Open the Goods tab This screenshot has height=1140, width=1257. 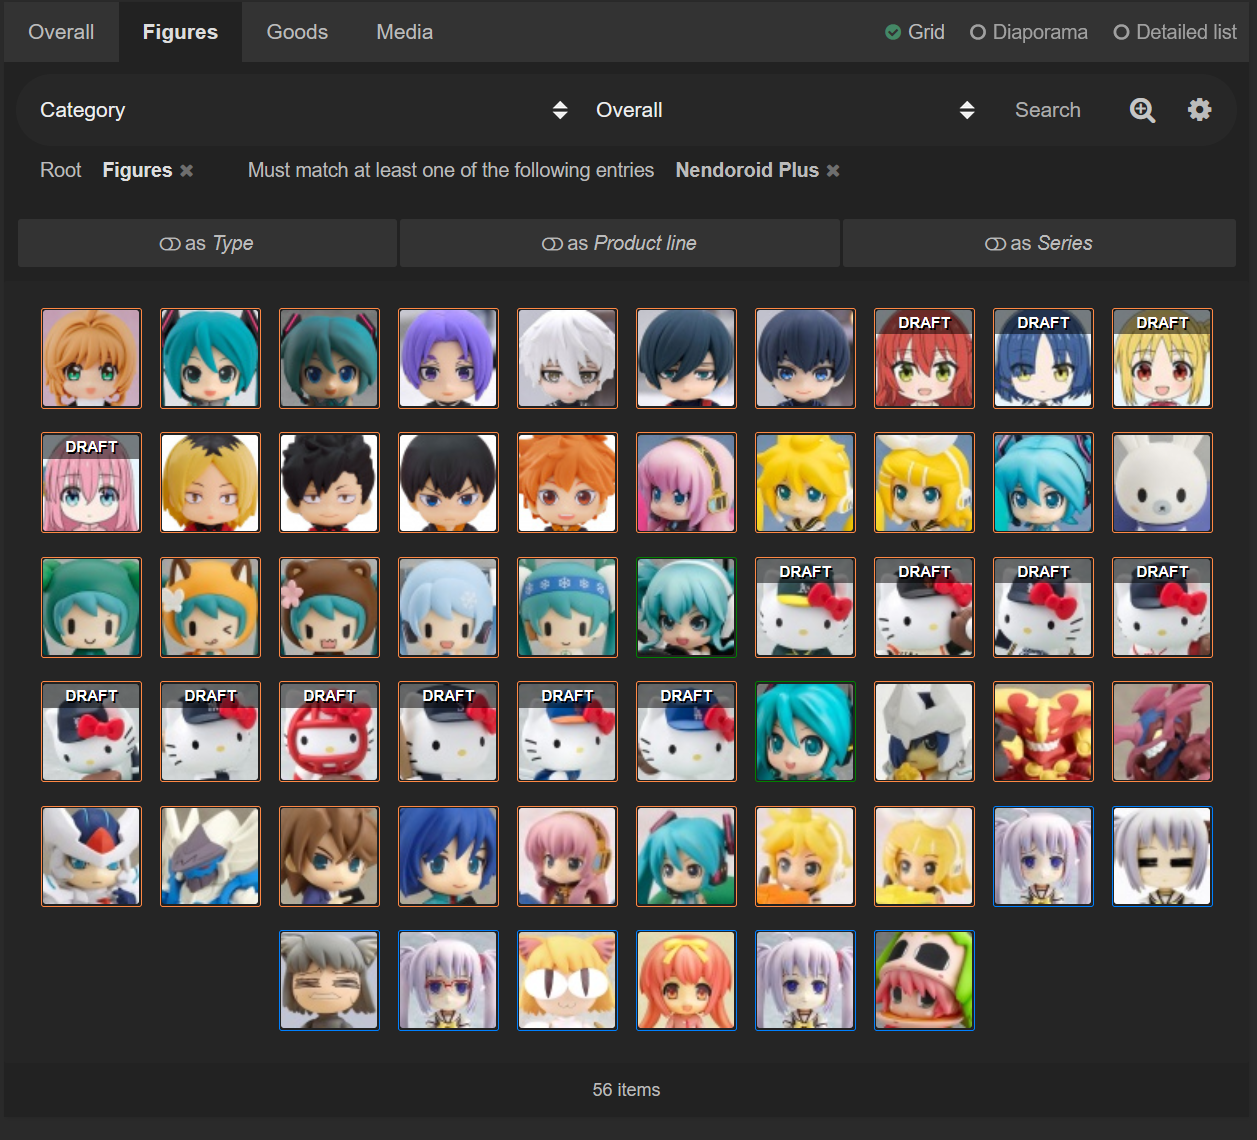(x=297, y=32)
